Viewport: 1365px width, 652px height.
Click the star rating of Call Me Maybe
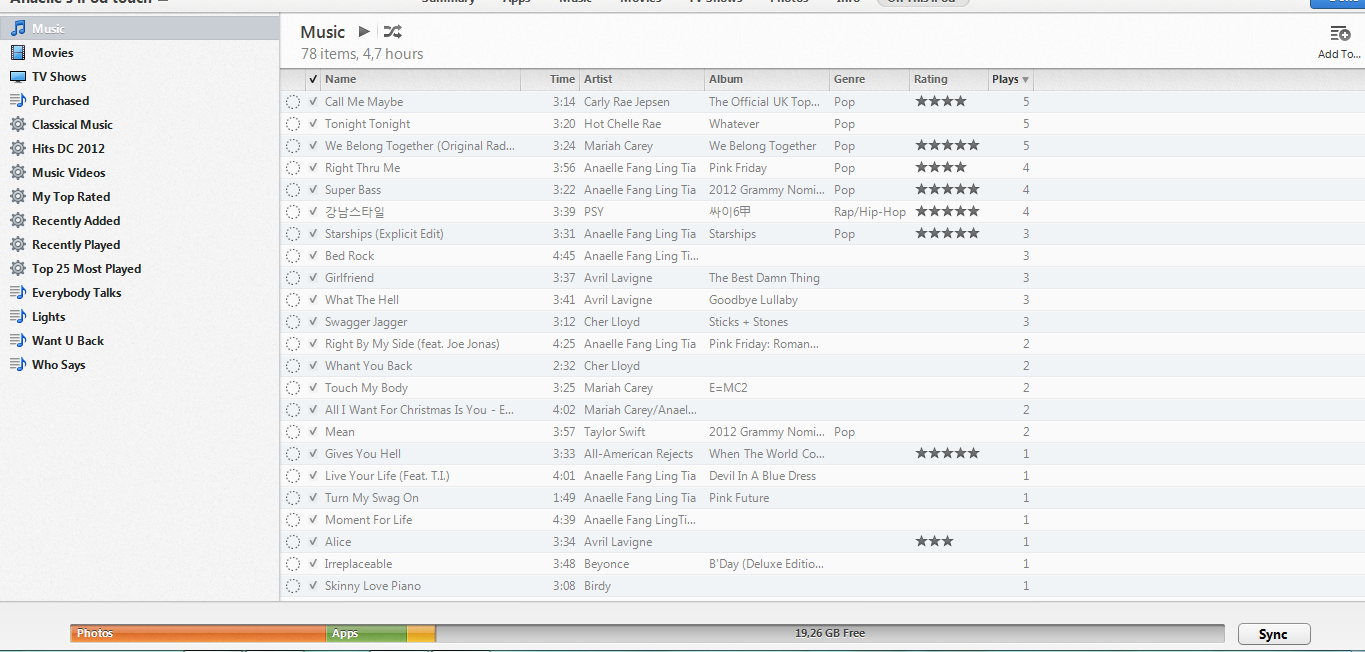click(x=941, y=101)
